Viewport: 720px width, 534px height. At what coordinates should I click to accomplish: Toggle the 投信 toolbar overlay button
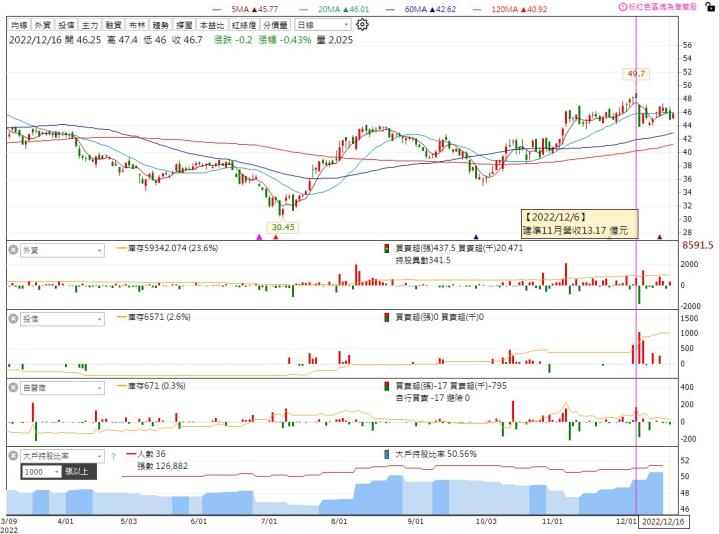(x=66, y=25)
